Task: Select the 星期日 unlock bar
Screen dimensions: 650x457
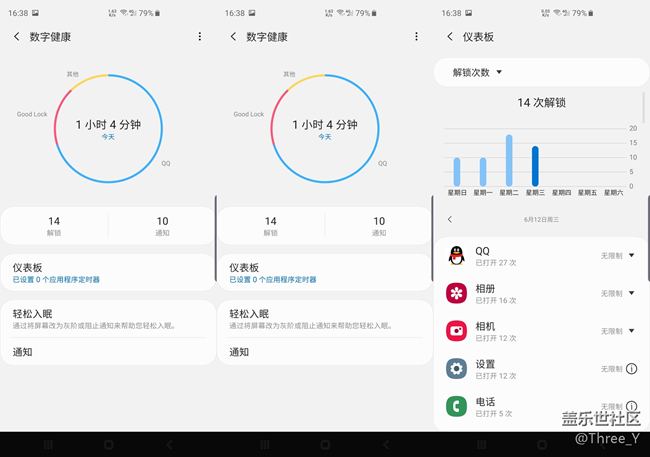Action: coord(457,172)
